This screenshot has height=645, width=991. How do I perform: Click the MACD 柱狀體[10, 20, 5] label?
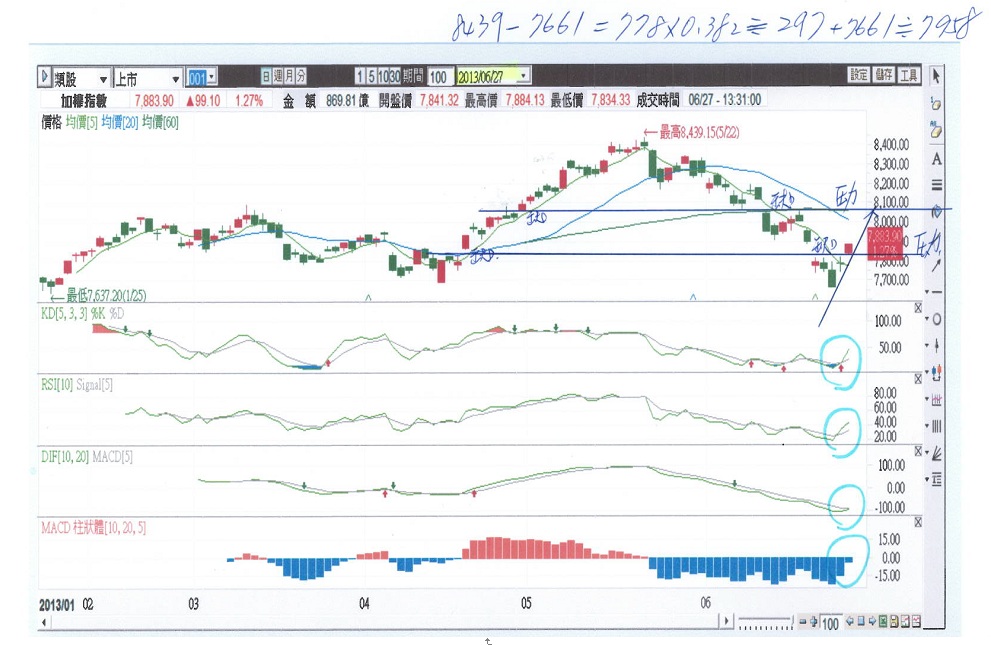coord(94,527)
